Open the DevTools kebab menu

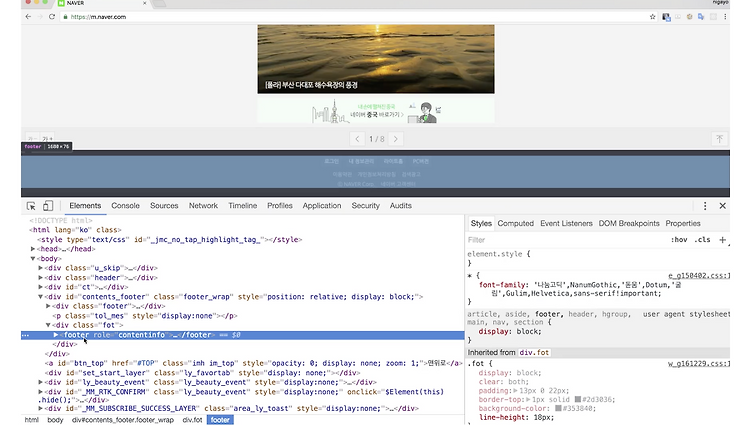click(705, 206)
